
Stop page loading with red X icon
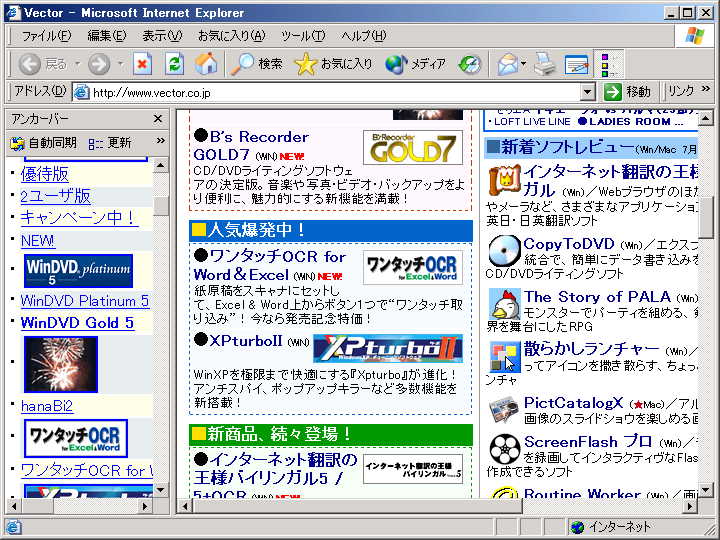(142, 64)
